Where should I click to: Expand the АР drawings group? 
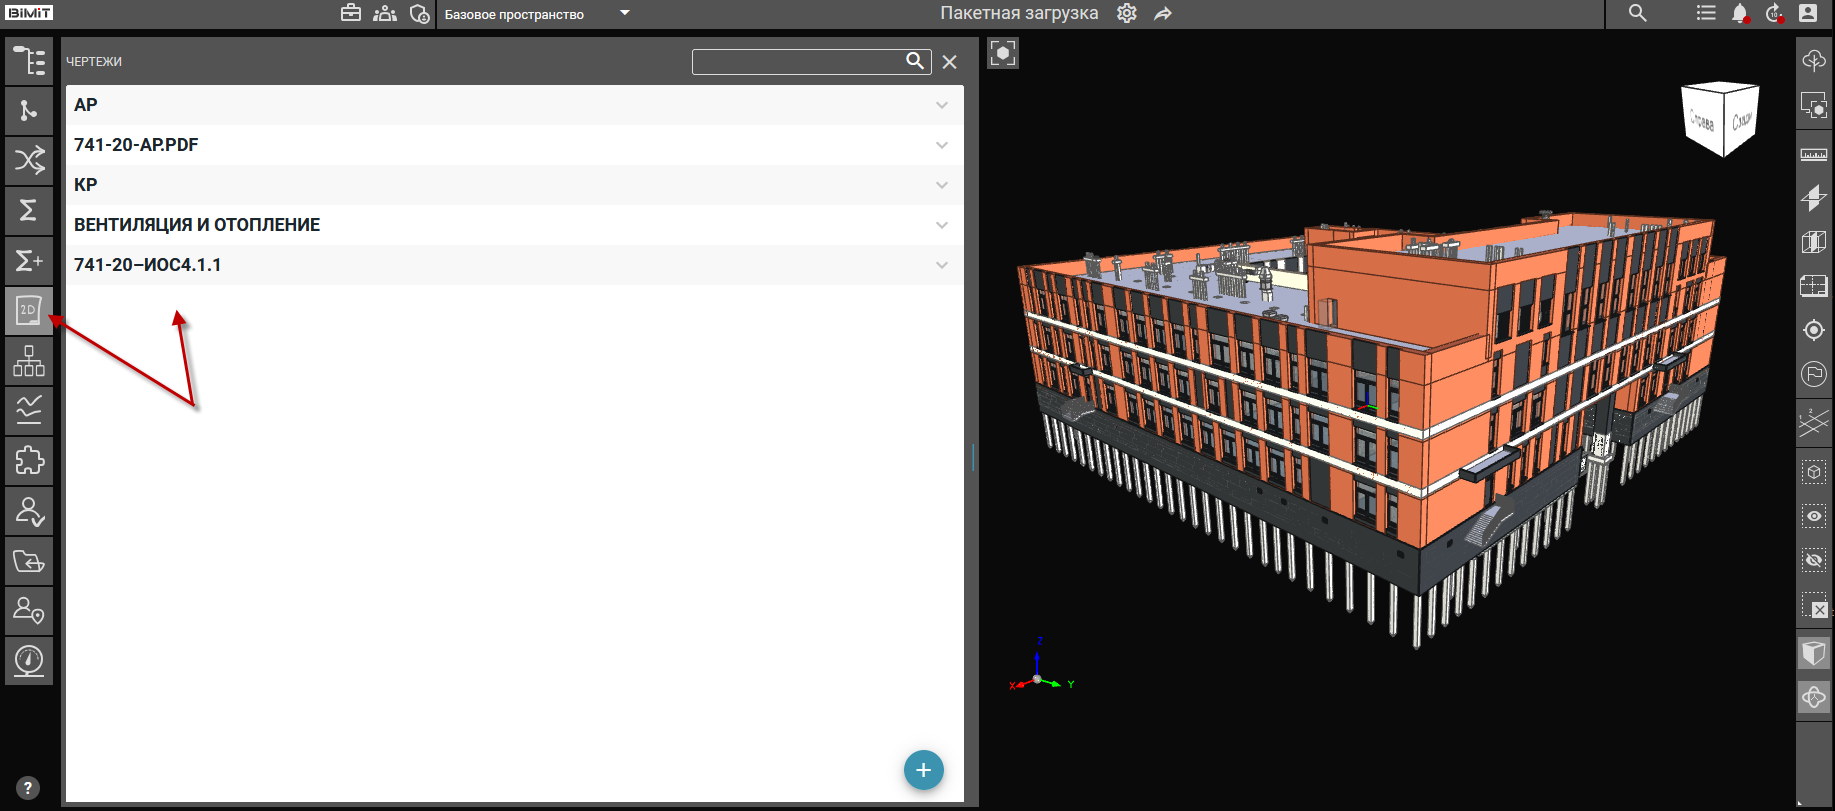coord(941,105)
